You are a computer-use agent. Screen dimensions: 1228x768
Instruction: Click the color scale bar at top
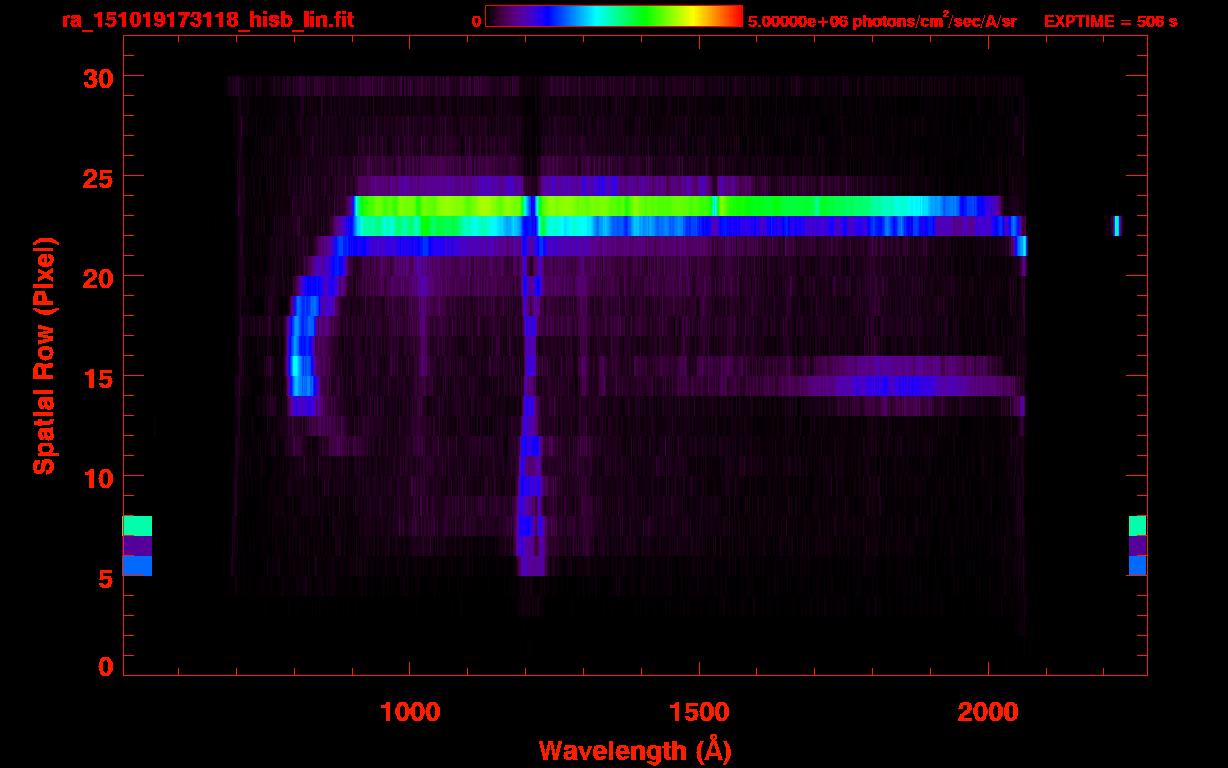pyautogui.click(x=614, y=16)
